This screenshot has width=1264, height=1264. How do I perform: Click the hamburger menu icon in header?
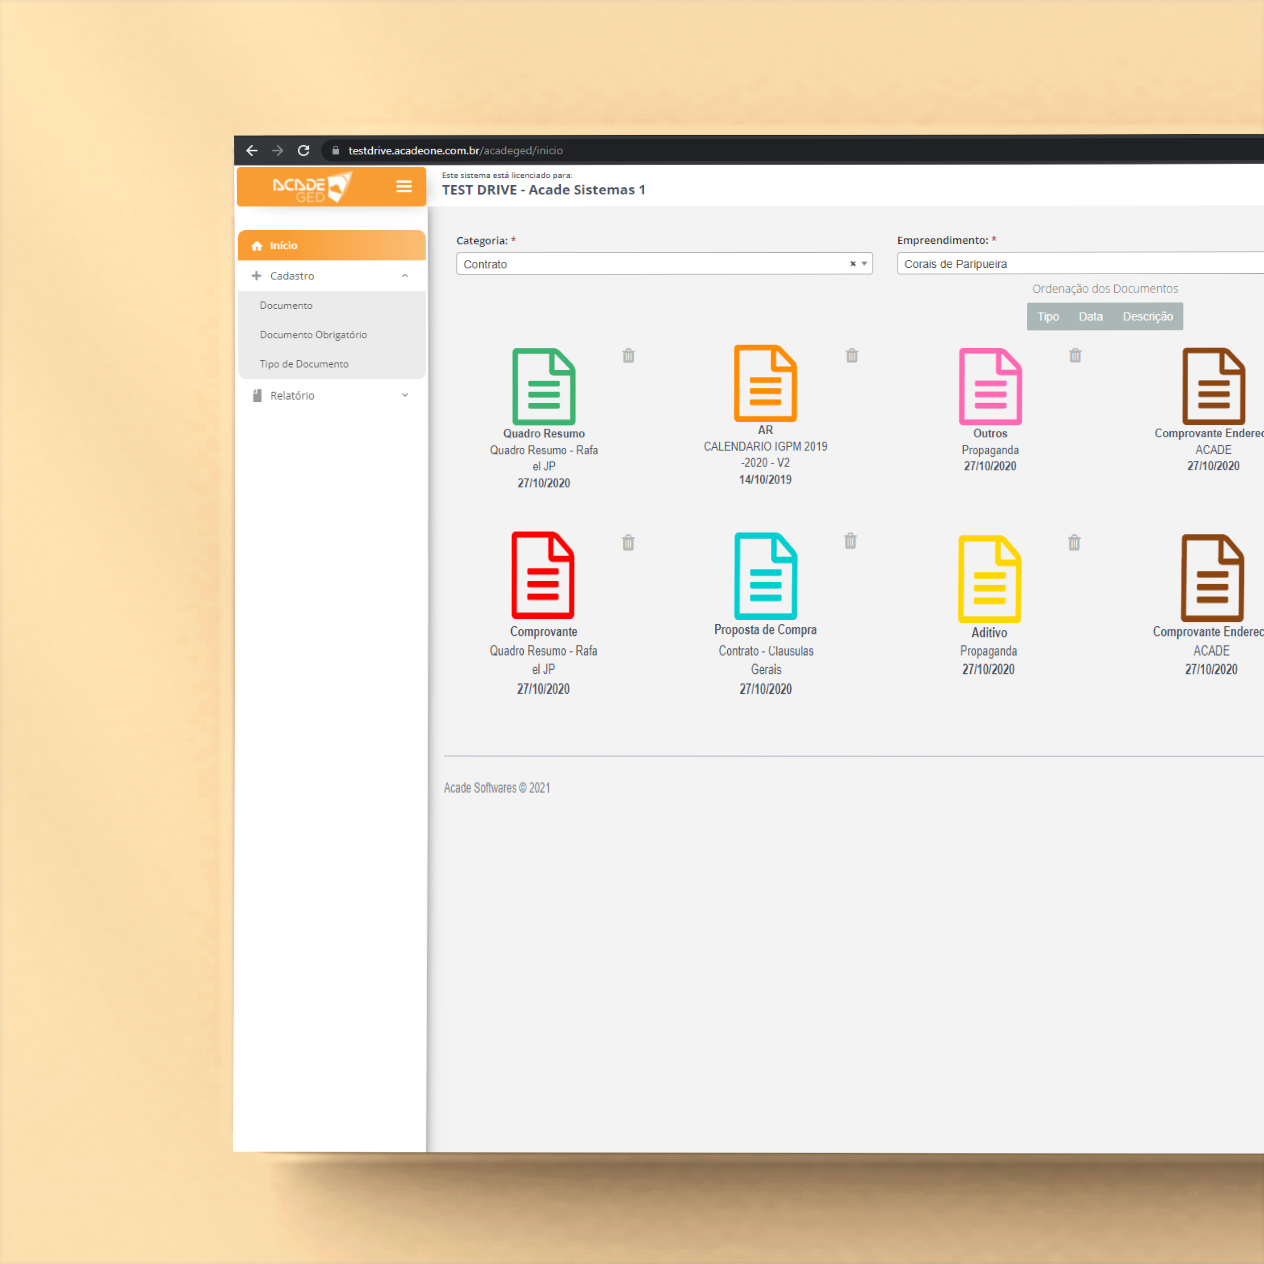coord(404,186)
